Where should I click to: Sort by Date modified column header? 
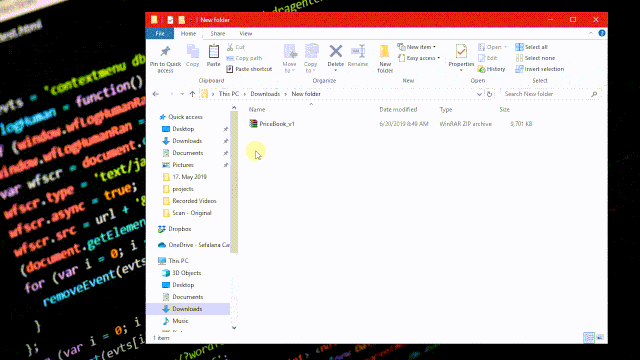(x=398, y=109)
